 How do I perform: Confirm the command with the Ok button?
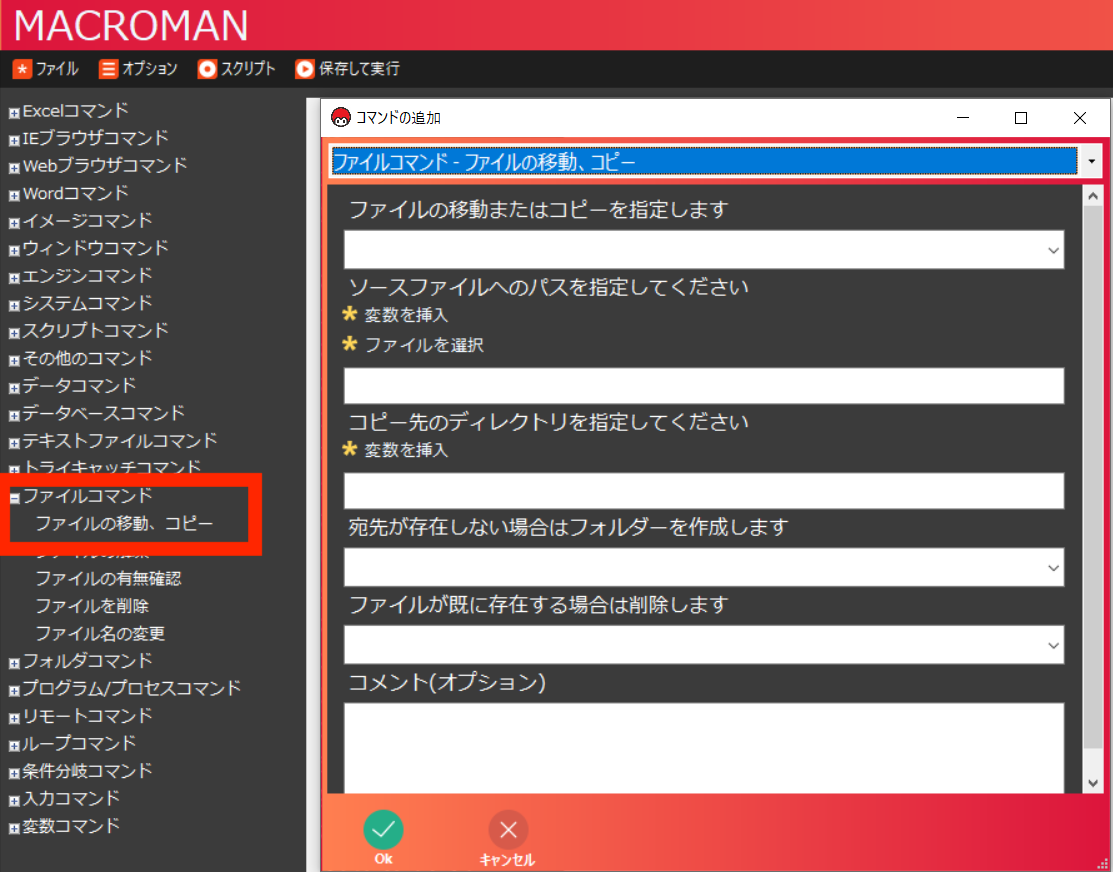tap(383, 838)
